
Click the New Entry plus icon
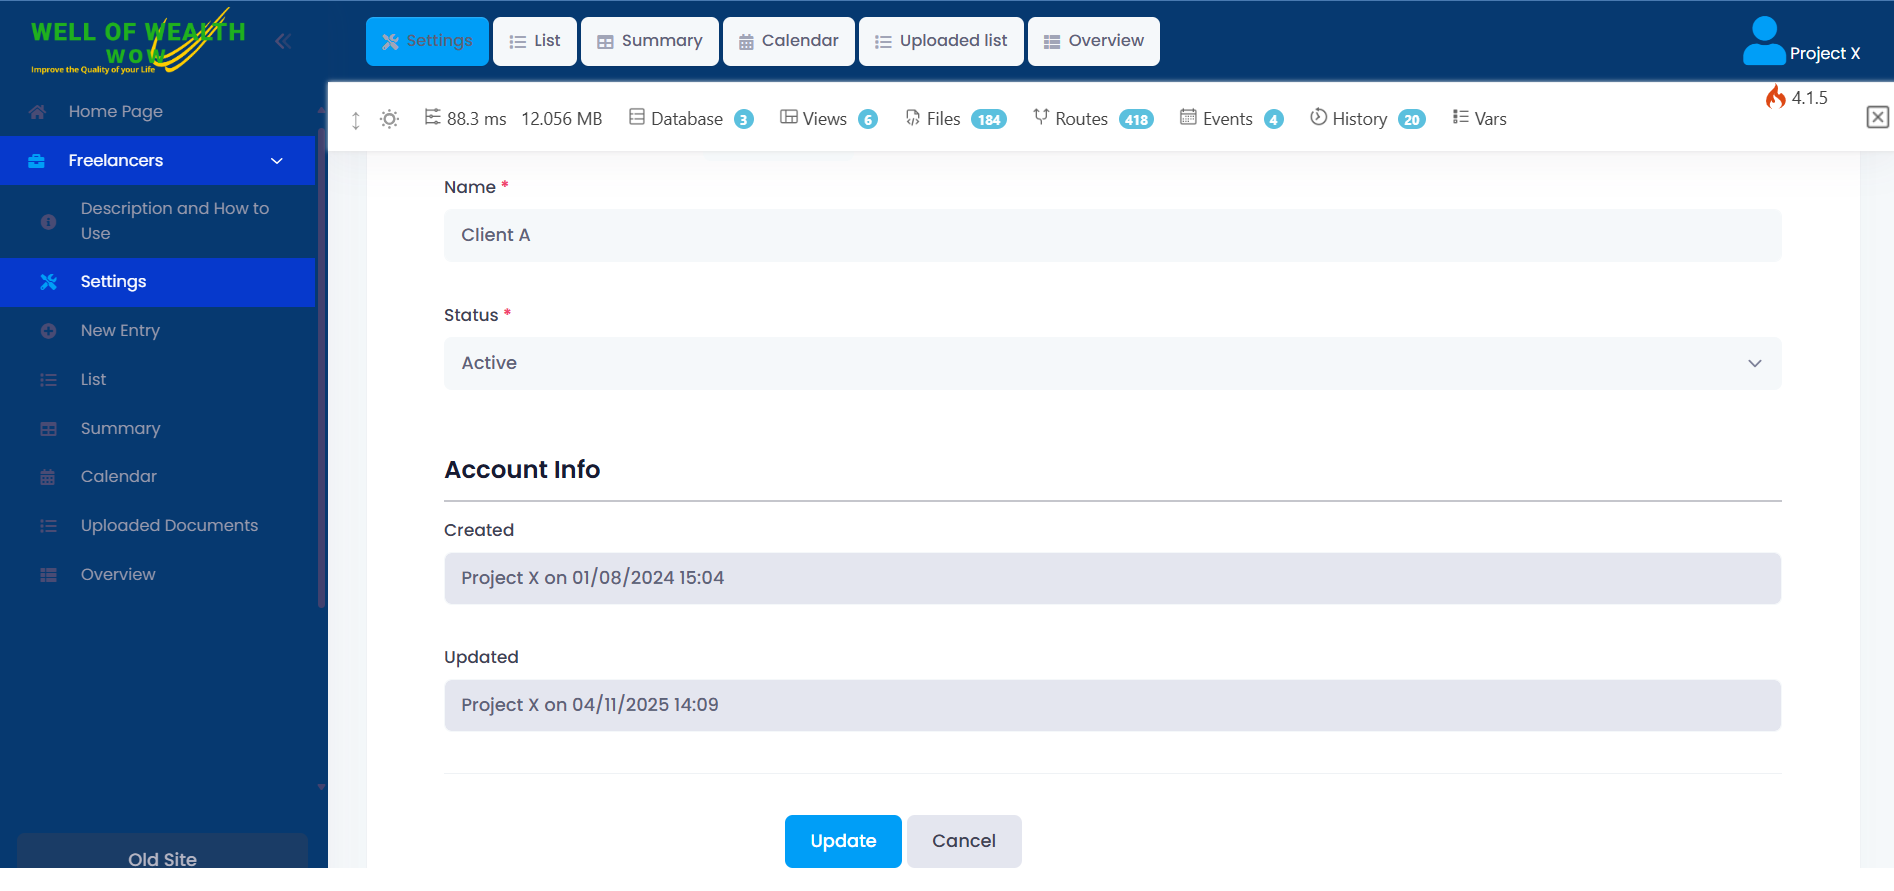[x=48, y=331]
